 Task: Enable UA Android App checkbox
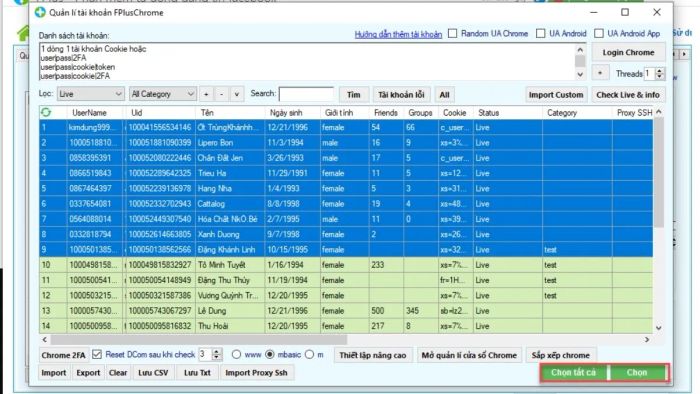[x=599, y=33]
